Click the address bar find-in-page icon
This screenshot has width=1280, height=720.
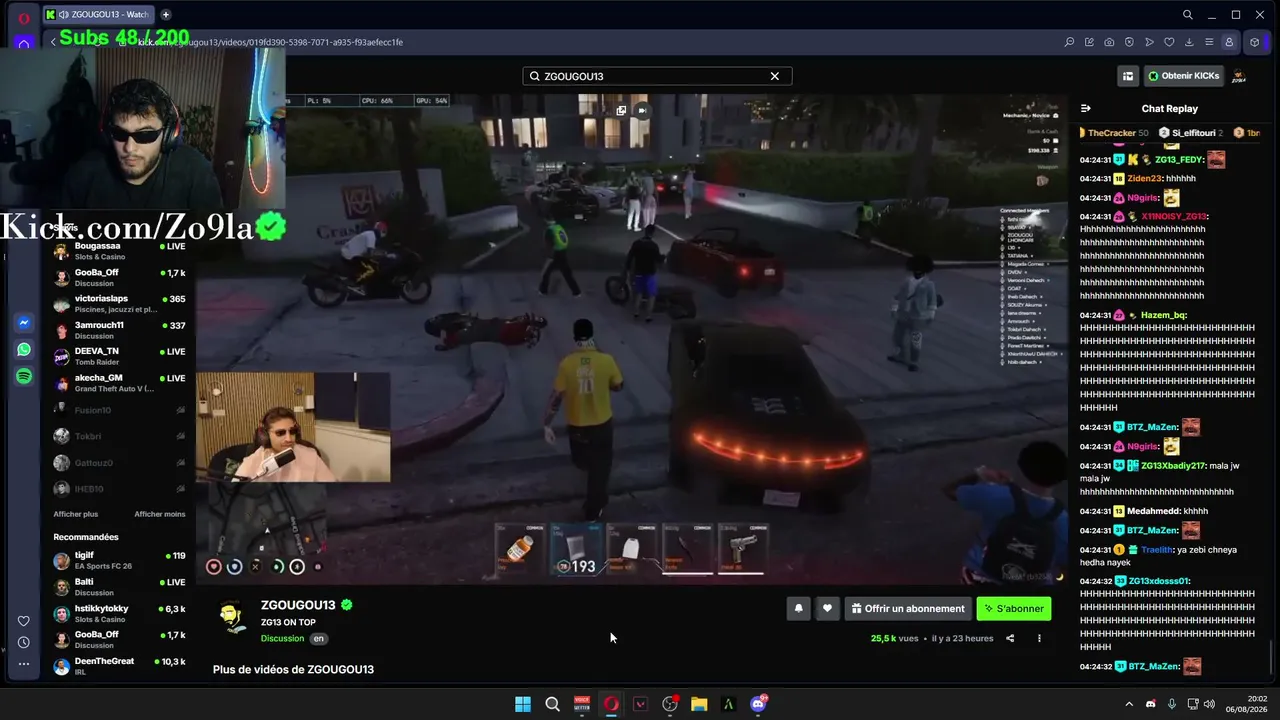point(1069,42)
